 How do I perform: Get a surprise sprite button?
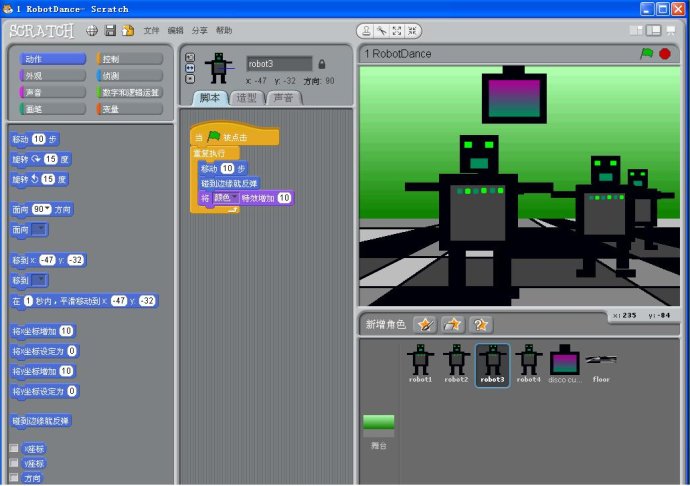coord(481,325)
